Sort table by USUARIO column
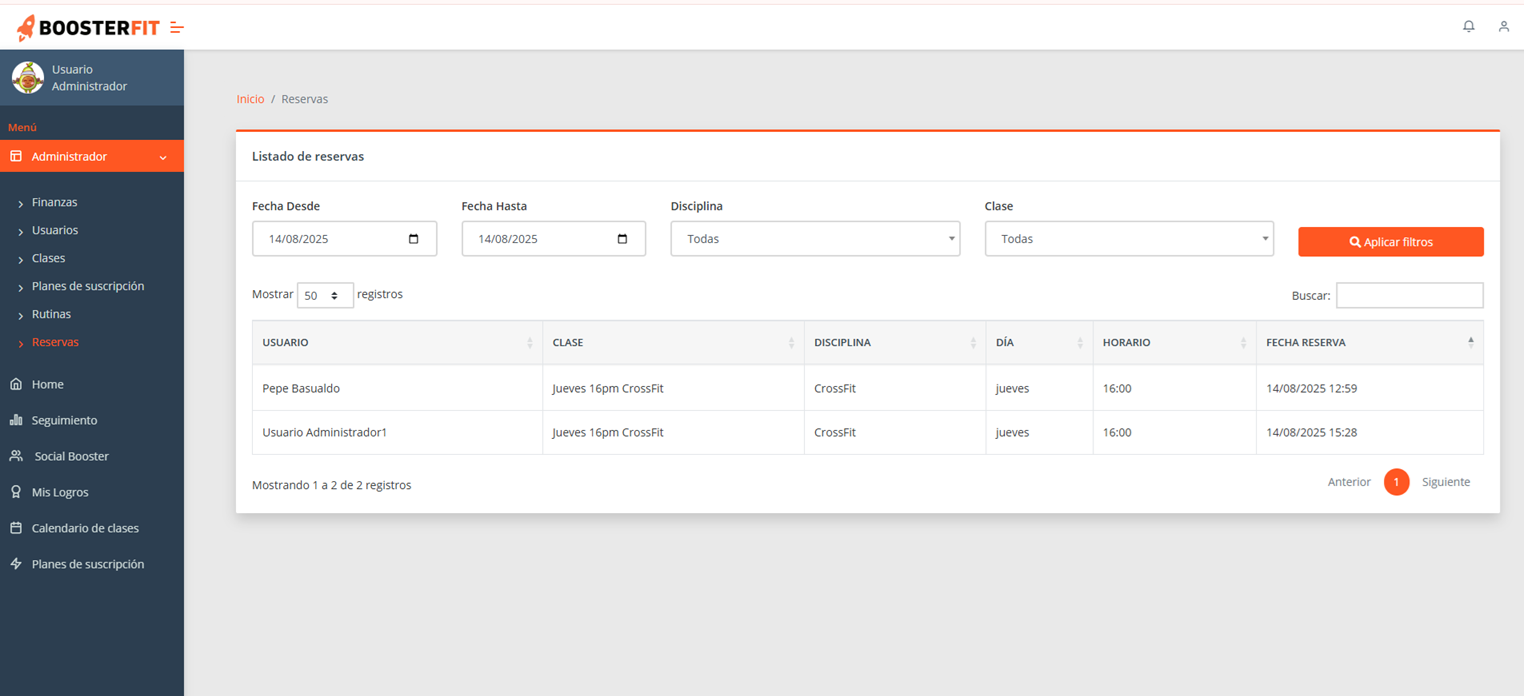 point(397,342)
